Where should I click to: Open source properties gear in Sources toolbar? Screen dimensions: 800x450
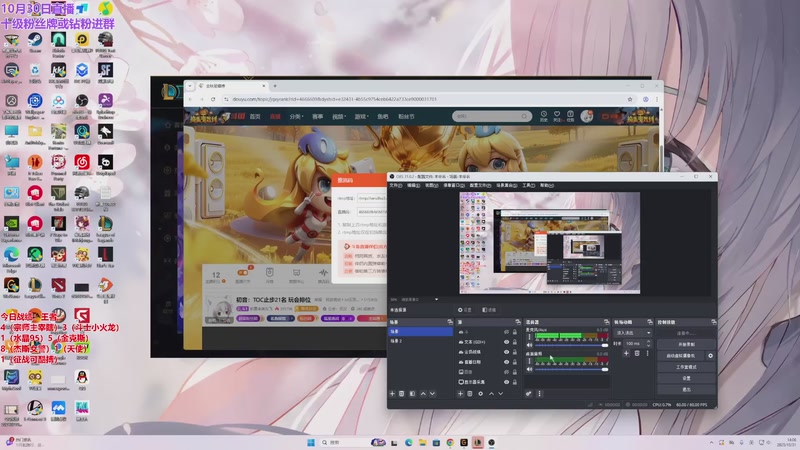[x=481, y=393]
